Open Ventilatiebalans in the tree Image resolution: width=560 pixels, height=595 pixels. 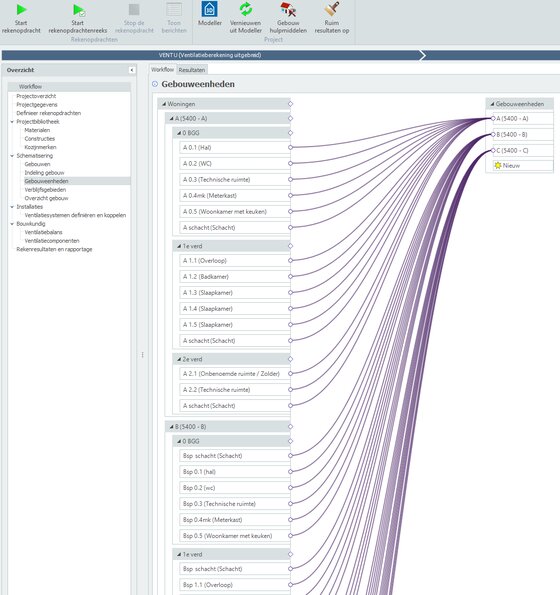pos(43,232)
